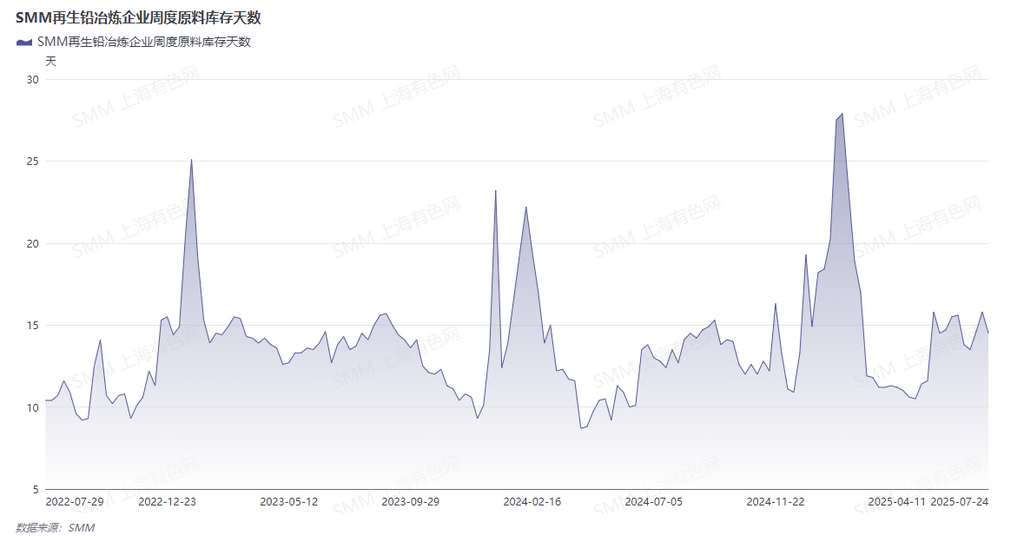Click x-axis date 2025-04-11

(x=897, y=502)
